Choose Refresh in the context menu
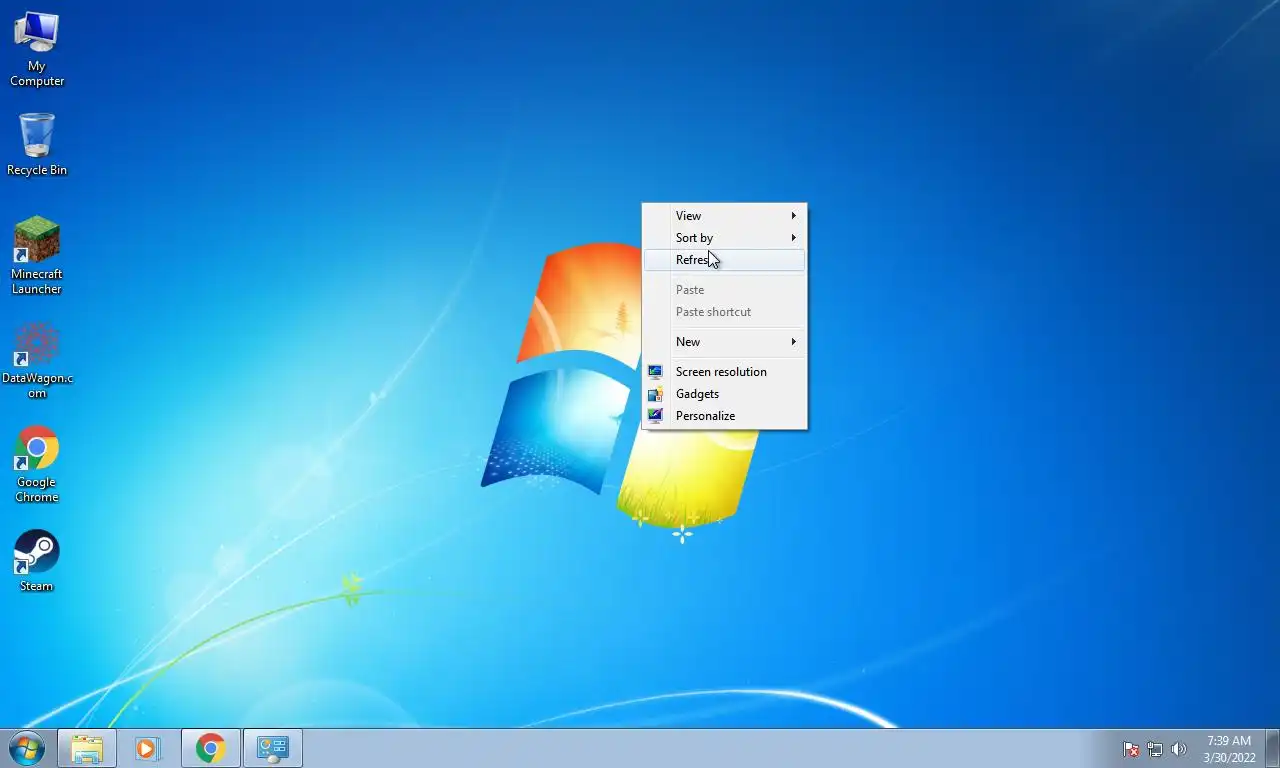Screen dimensions: 1280x768 click(724, 260)
